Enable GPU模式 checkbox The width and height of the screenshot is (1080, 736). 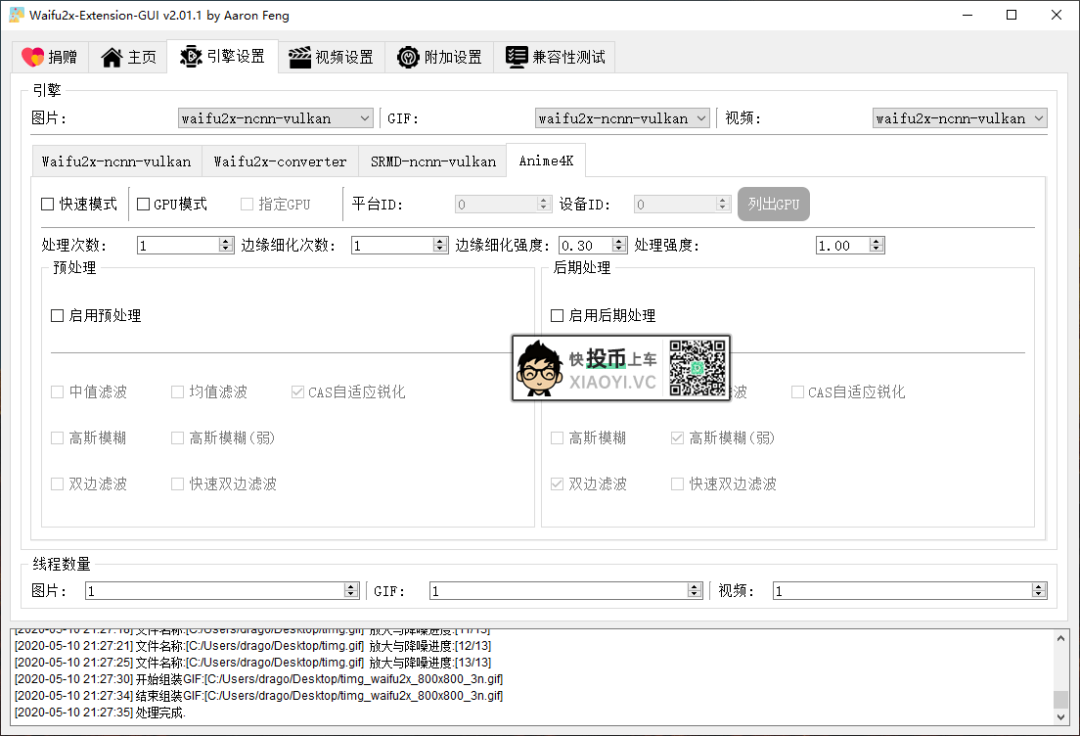pos(141,204)
